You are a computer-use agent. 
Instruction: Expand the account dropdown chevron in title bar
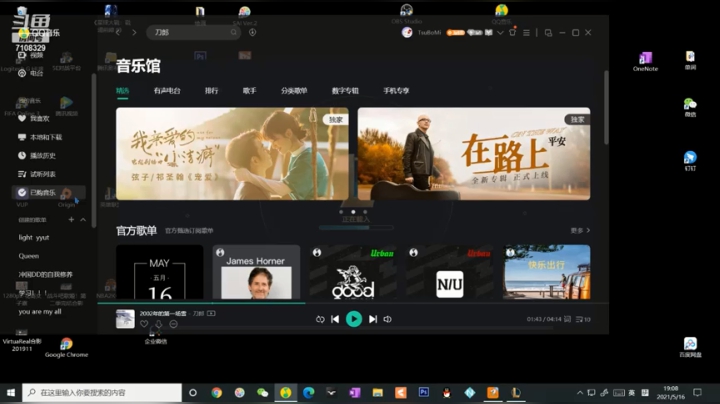(500, 33)
